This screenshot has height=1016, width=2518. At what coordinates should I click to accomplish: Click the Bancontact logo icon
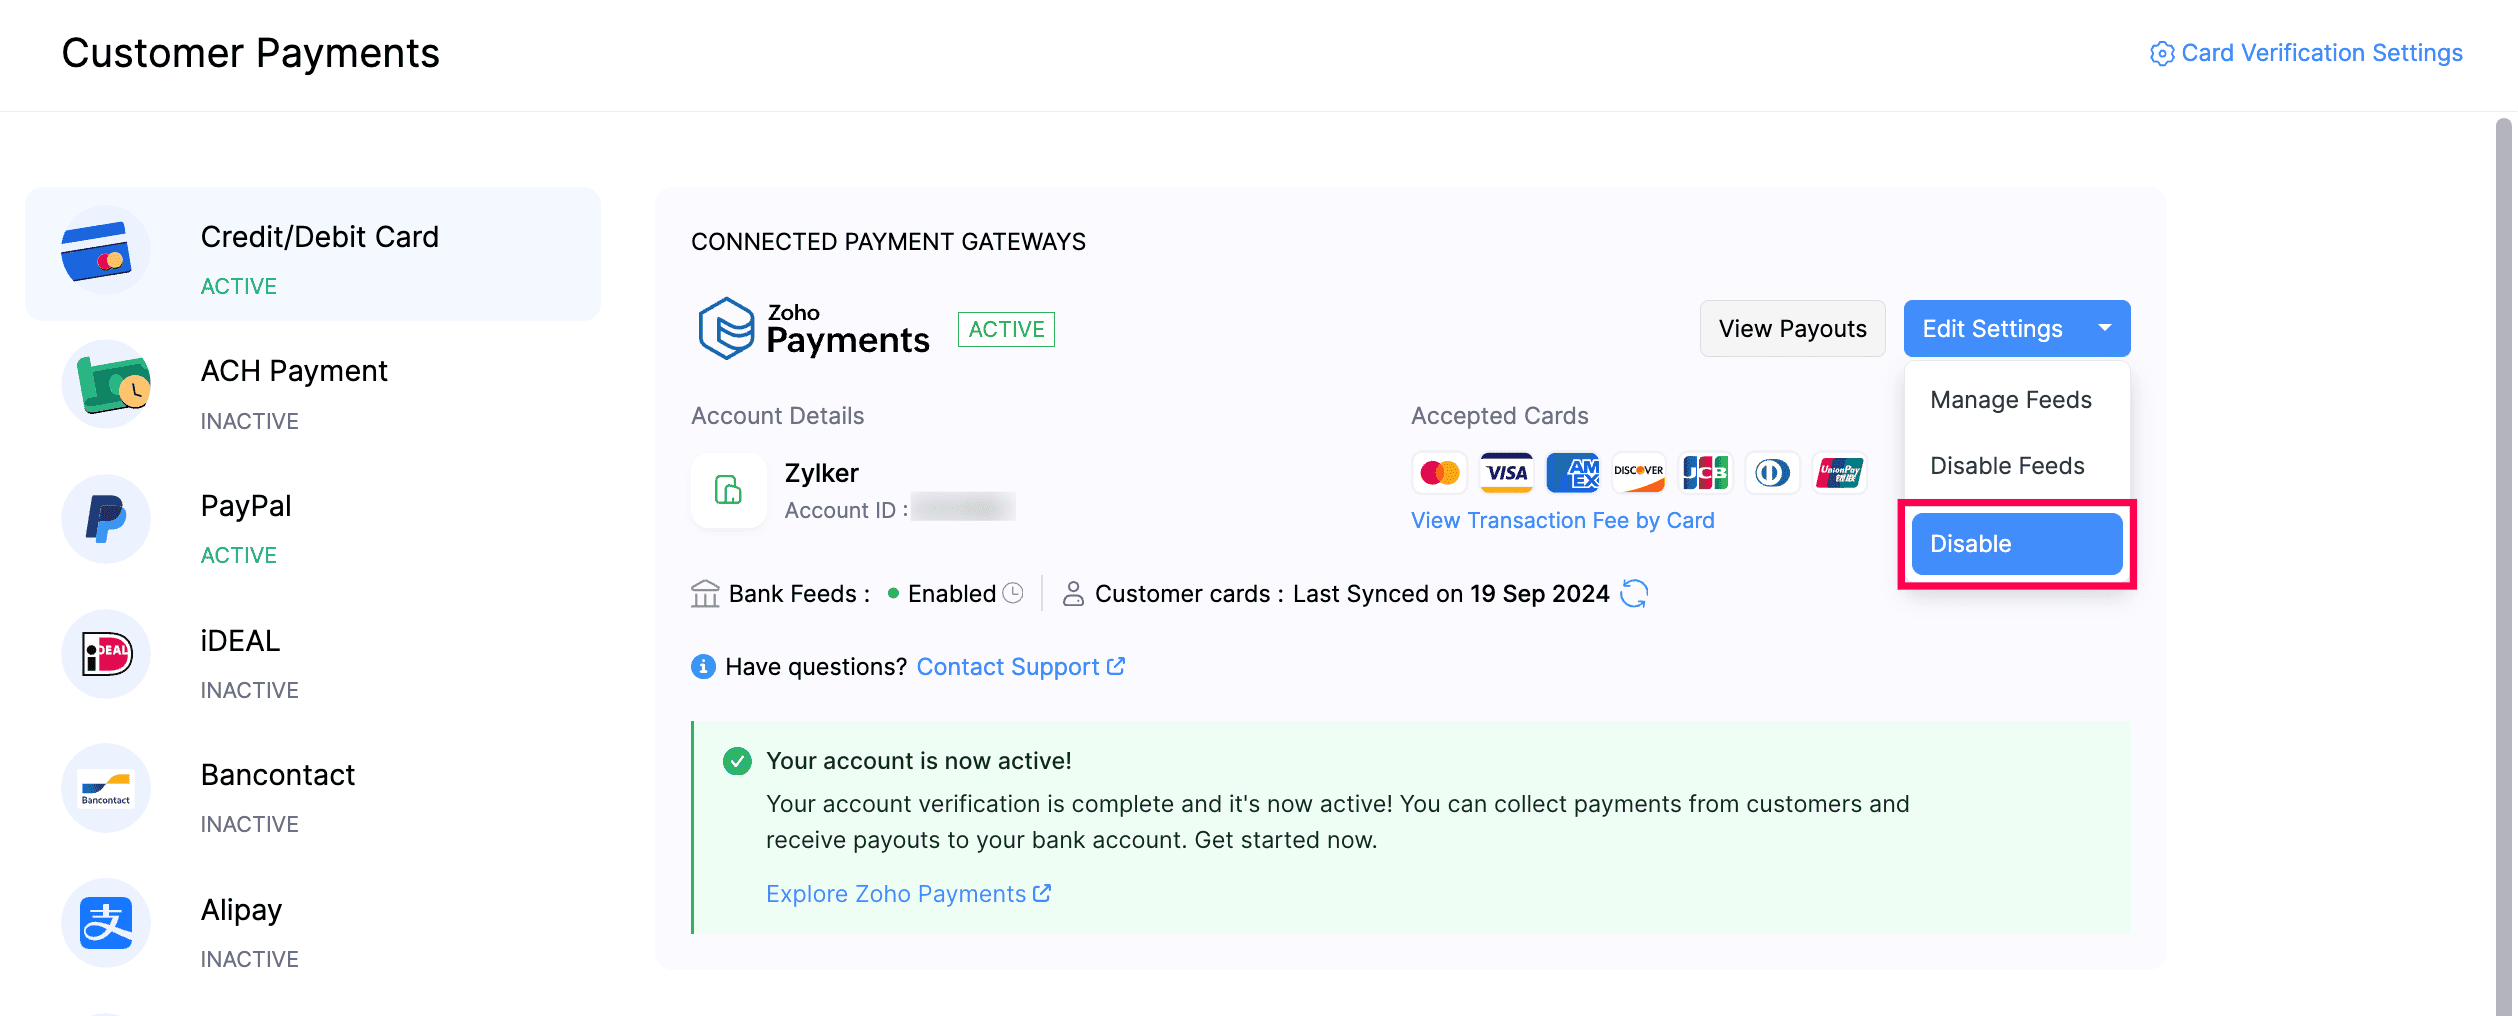[x=106, y=788]
